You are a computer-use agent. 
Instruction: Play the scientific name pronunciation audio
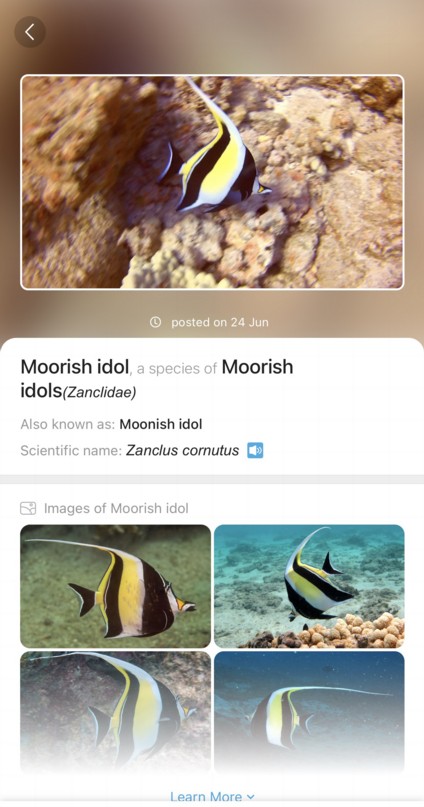click(255, 450)
